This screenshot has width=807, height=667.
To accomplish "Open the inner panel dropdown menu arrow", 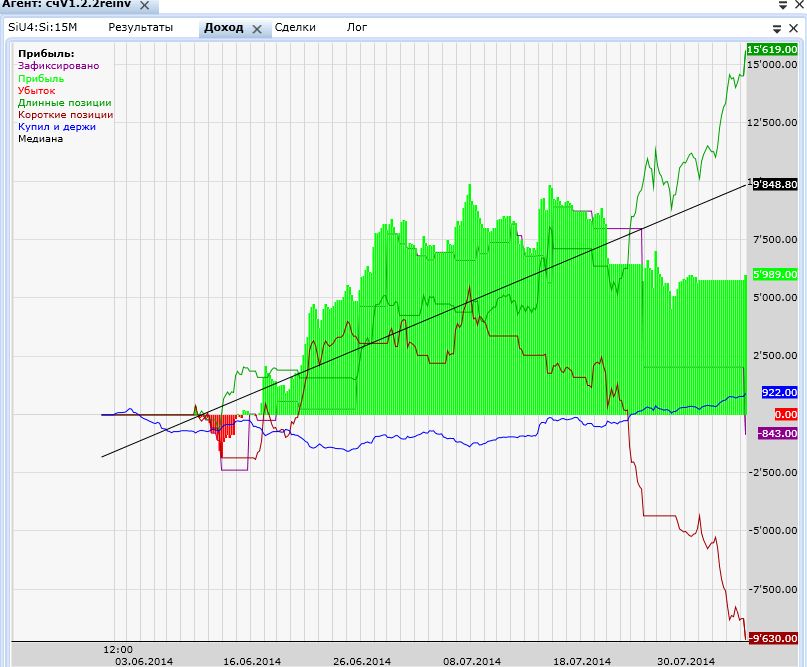I will [777, 29].
